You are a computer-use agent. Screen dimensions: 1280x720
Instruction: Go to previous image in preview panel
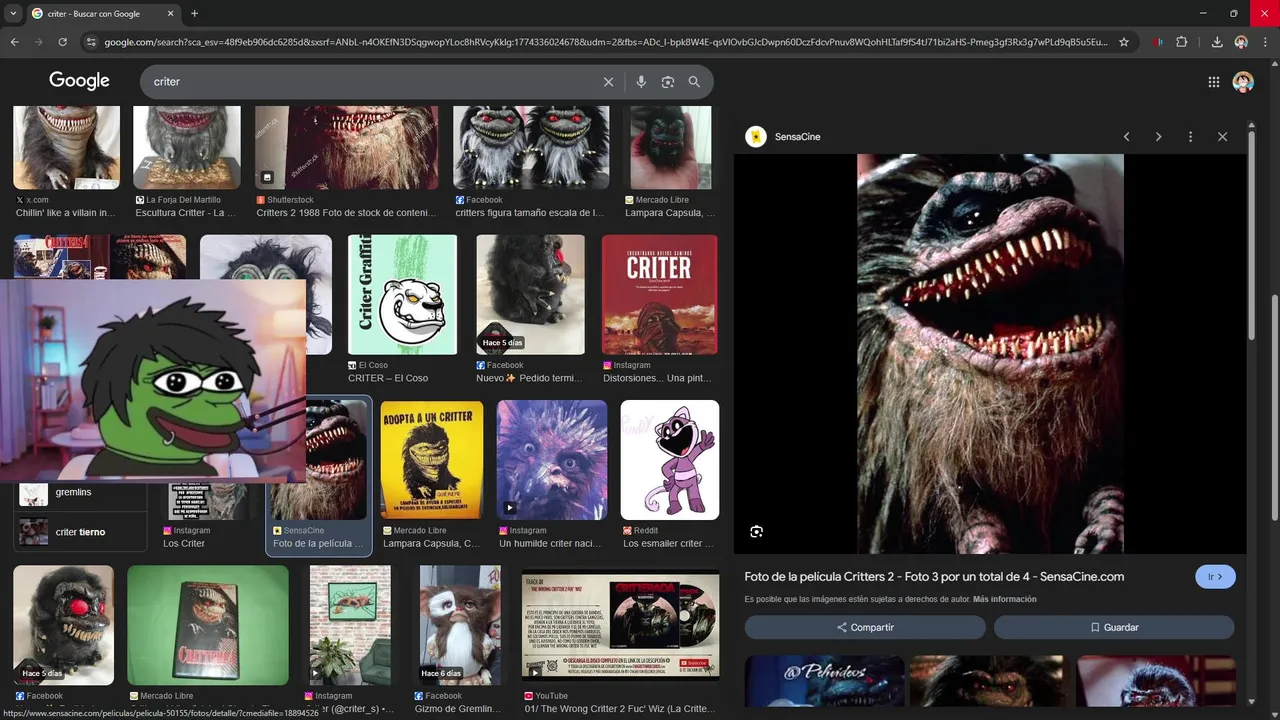pos(1126,137)
